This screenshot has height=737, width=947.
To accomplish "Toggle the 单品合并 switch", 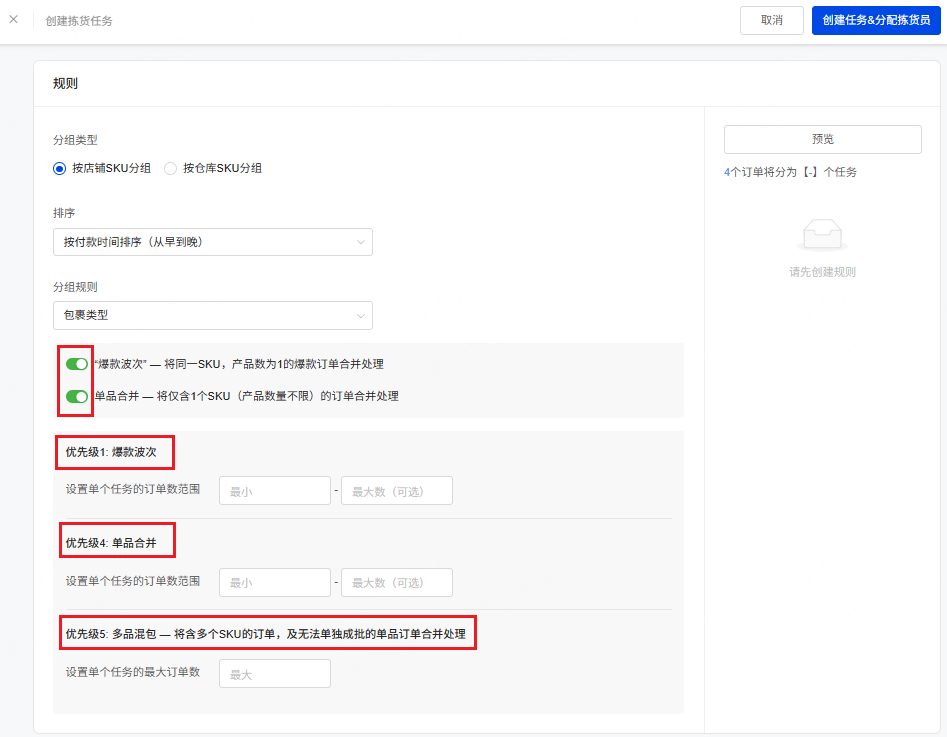I will tap(77, 396).
